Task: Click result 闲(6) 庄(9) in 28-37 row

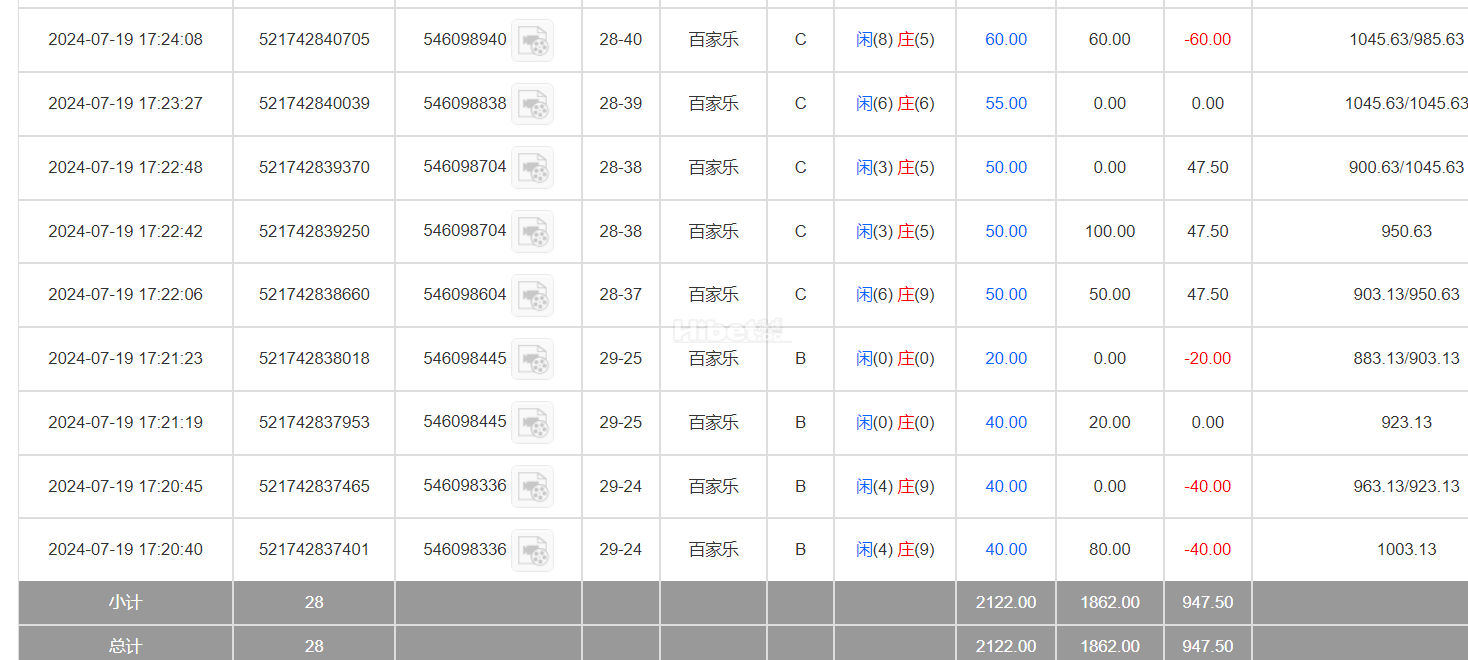Action: click(895, 295)
